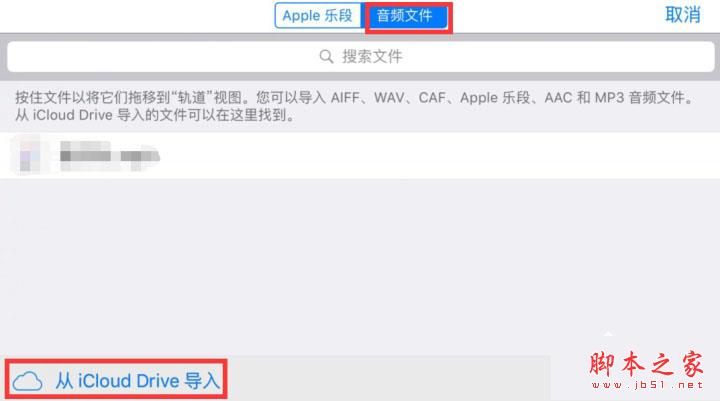Click the iCloud cloud icon
The height and width of the screenshot is (401, 720).
click(28, 381)
